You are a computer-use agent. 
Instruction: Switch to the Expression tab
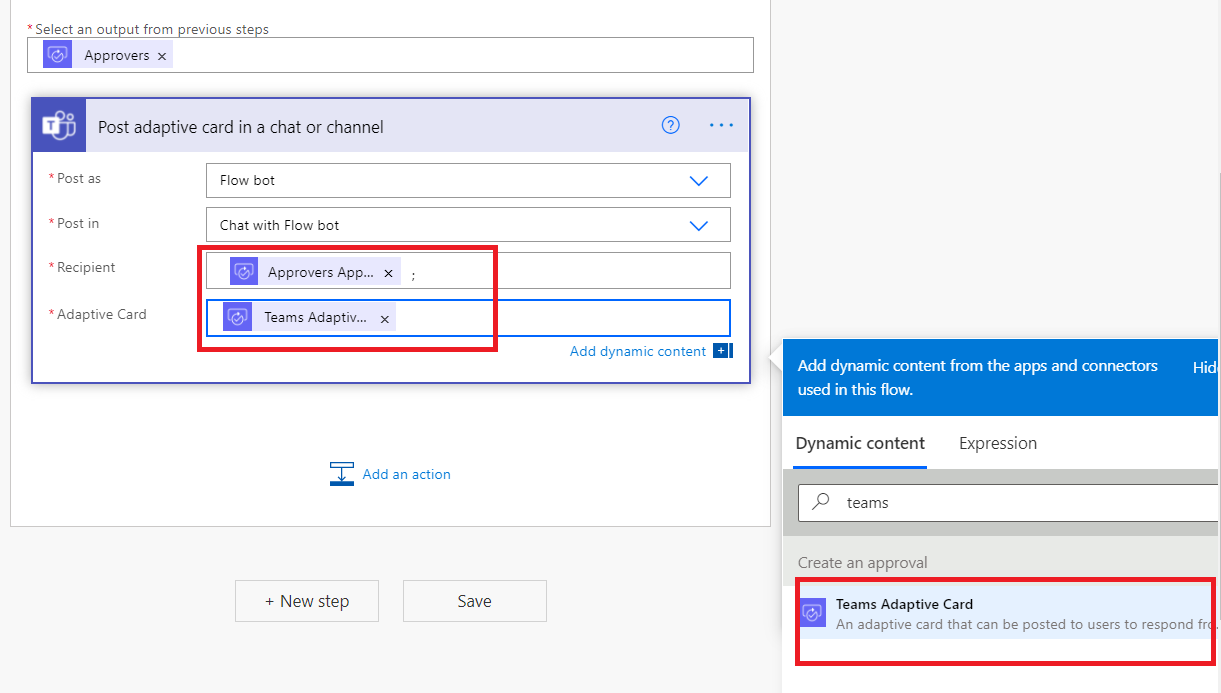997,443
